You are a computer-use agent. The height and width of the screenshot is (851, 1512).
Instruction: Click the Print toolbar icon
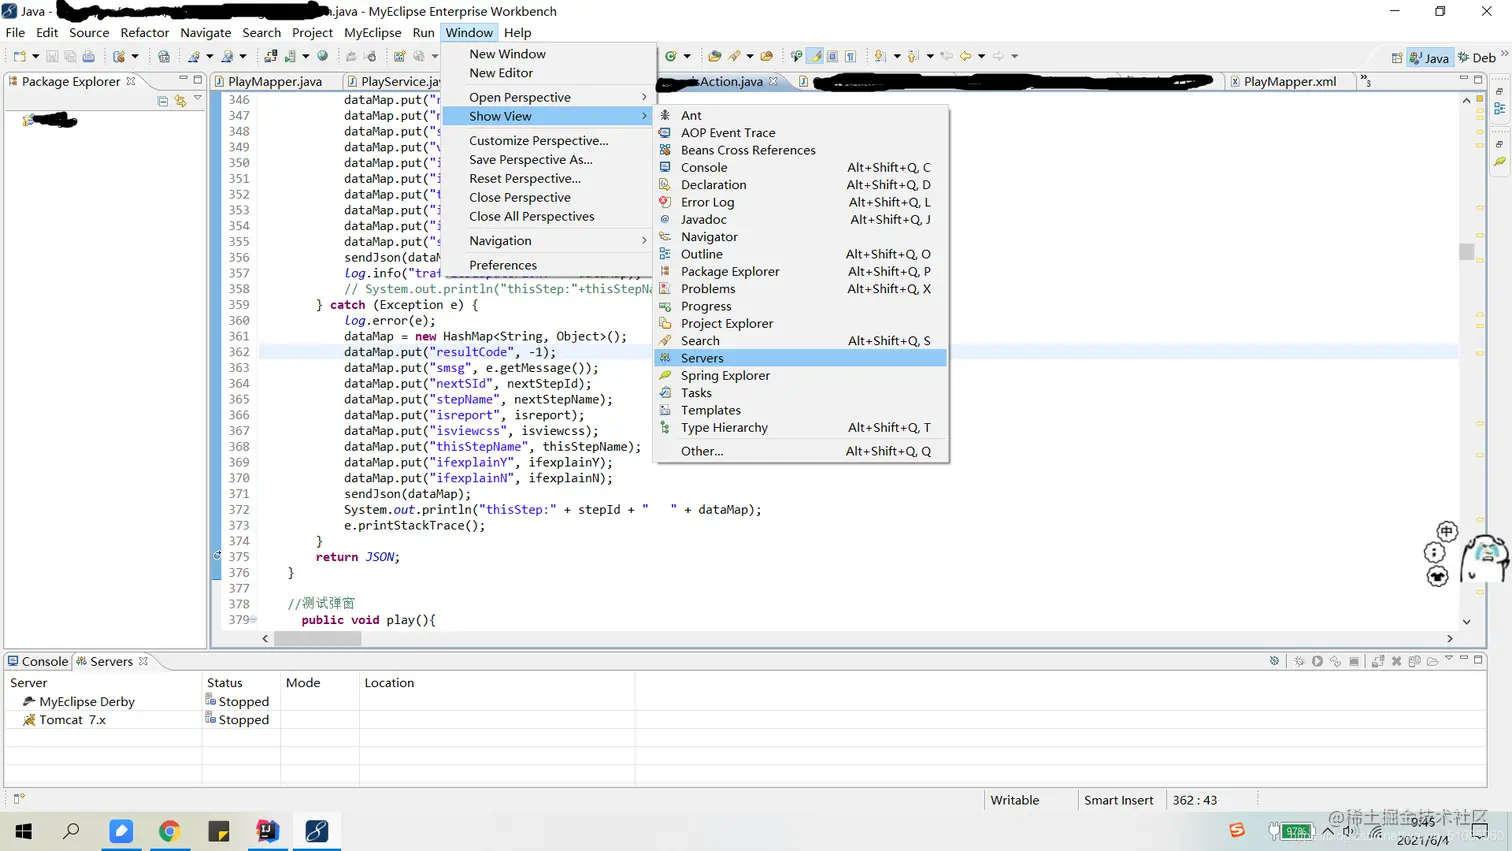click(88, 56)
